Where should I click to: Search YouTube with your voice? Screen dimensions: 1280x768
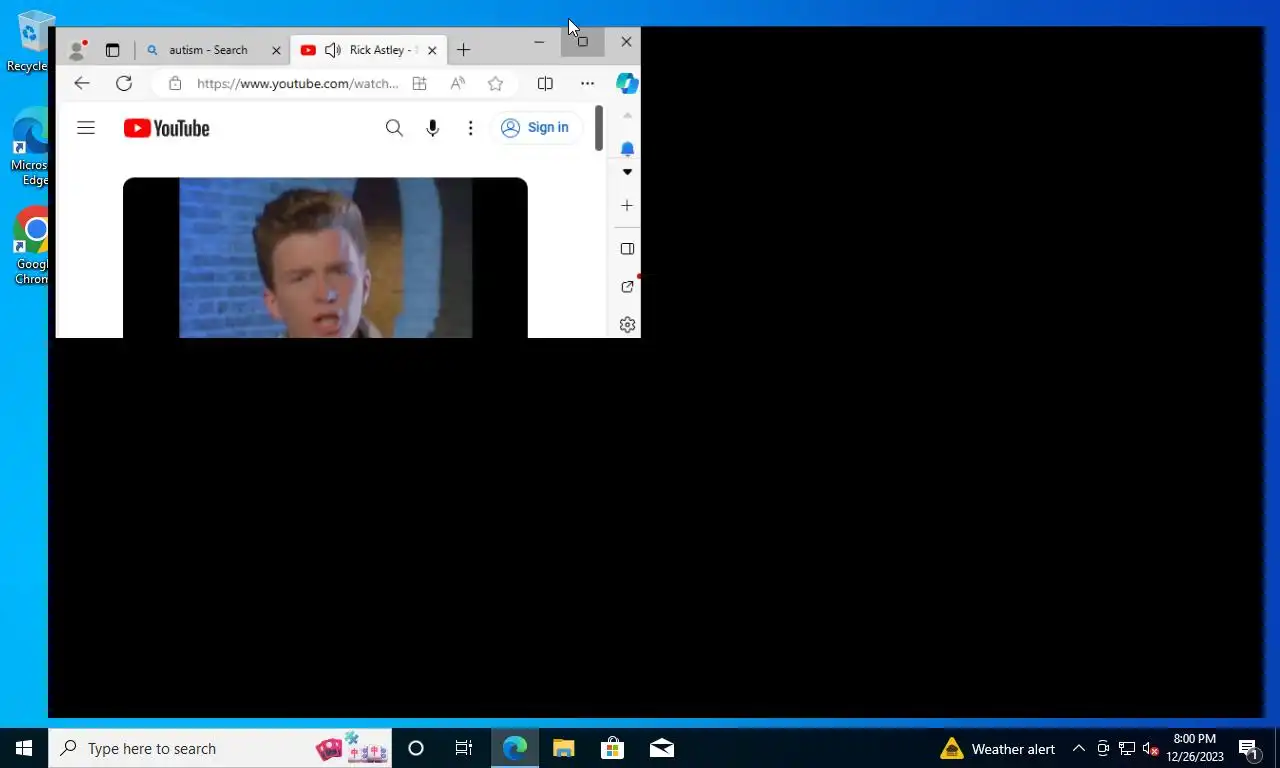(x=432, y=128)
